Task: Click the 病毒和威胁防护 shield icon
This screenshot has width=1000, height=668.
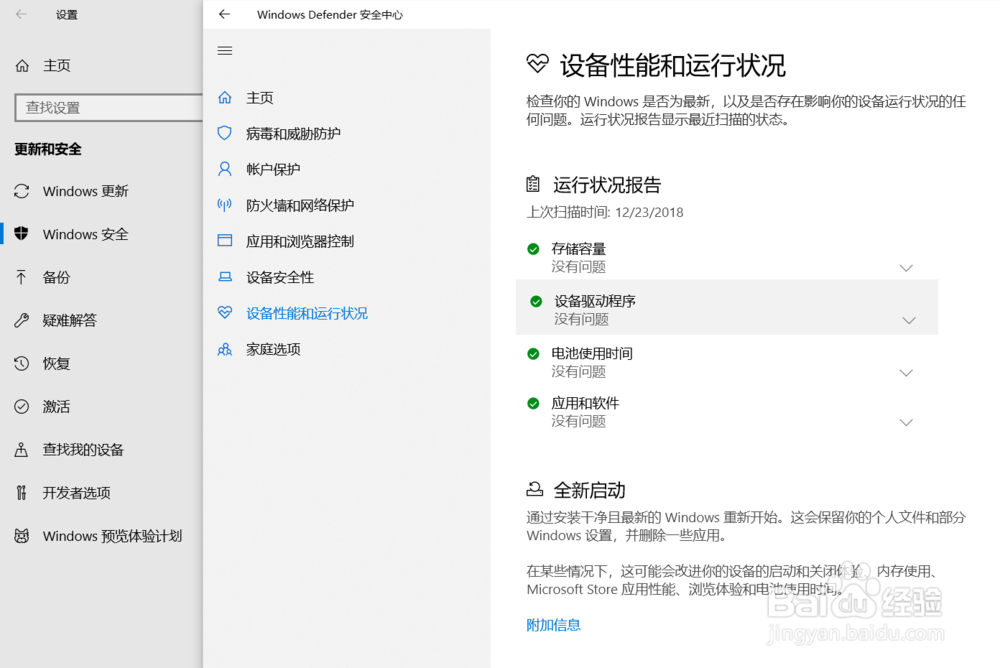Action: click(x=224, y=133)
